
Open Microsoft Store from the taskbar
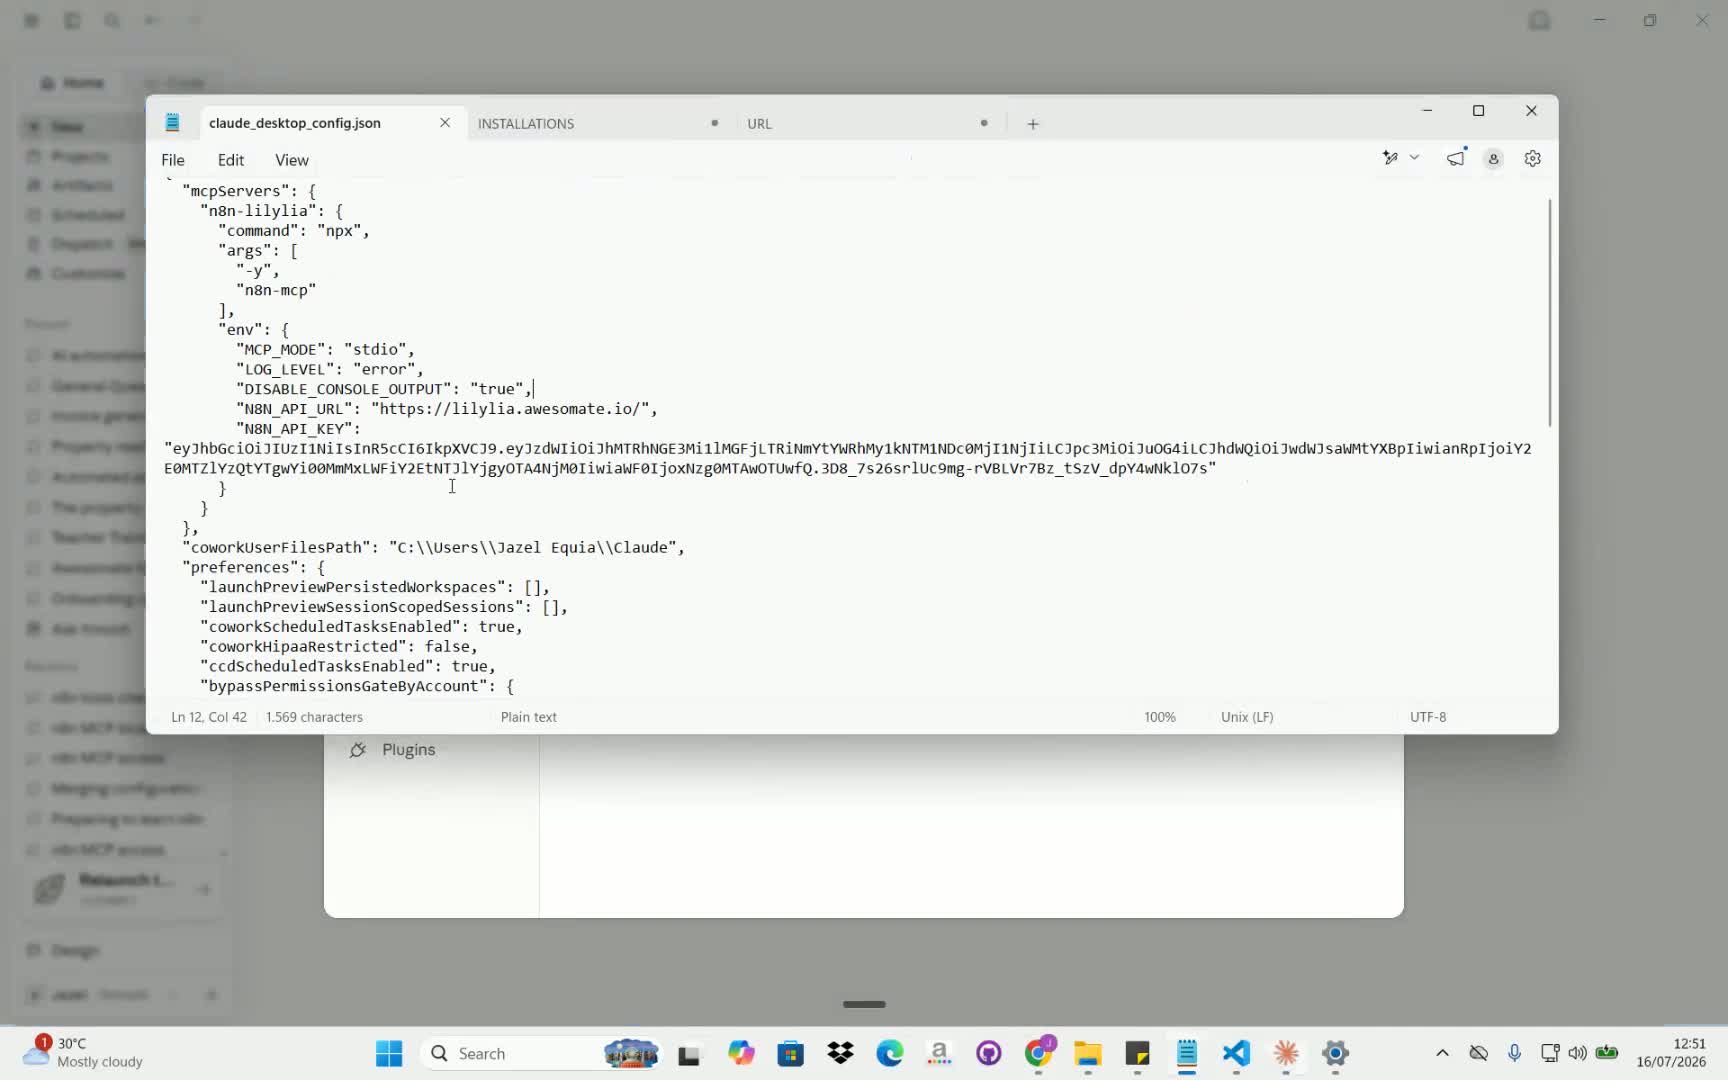tap(791, 1053)
